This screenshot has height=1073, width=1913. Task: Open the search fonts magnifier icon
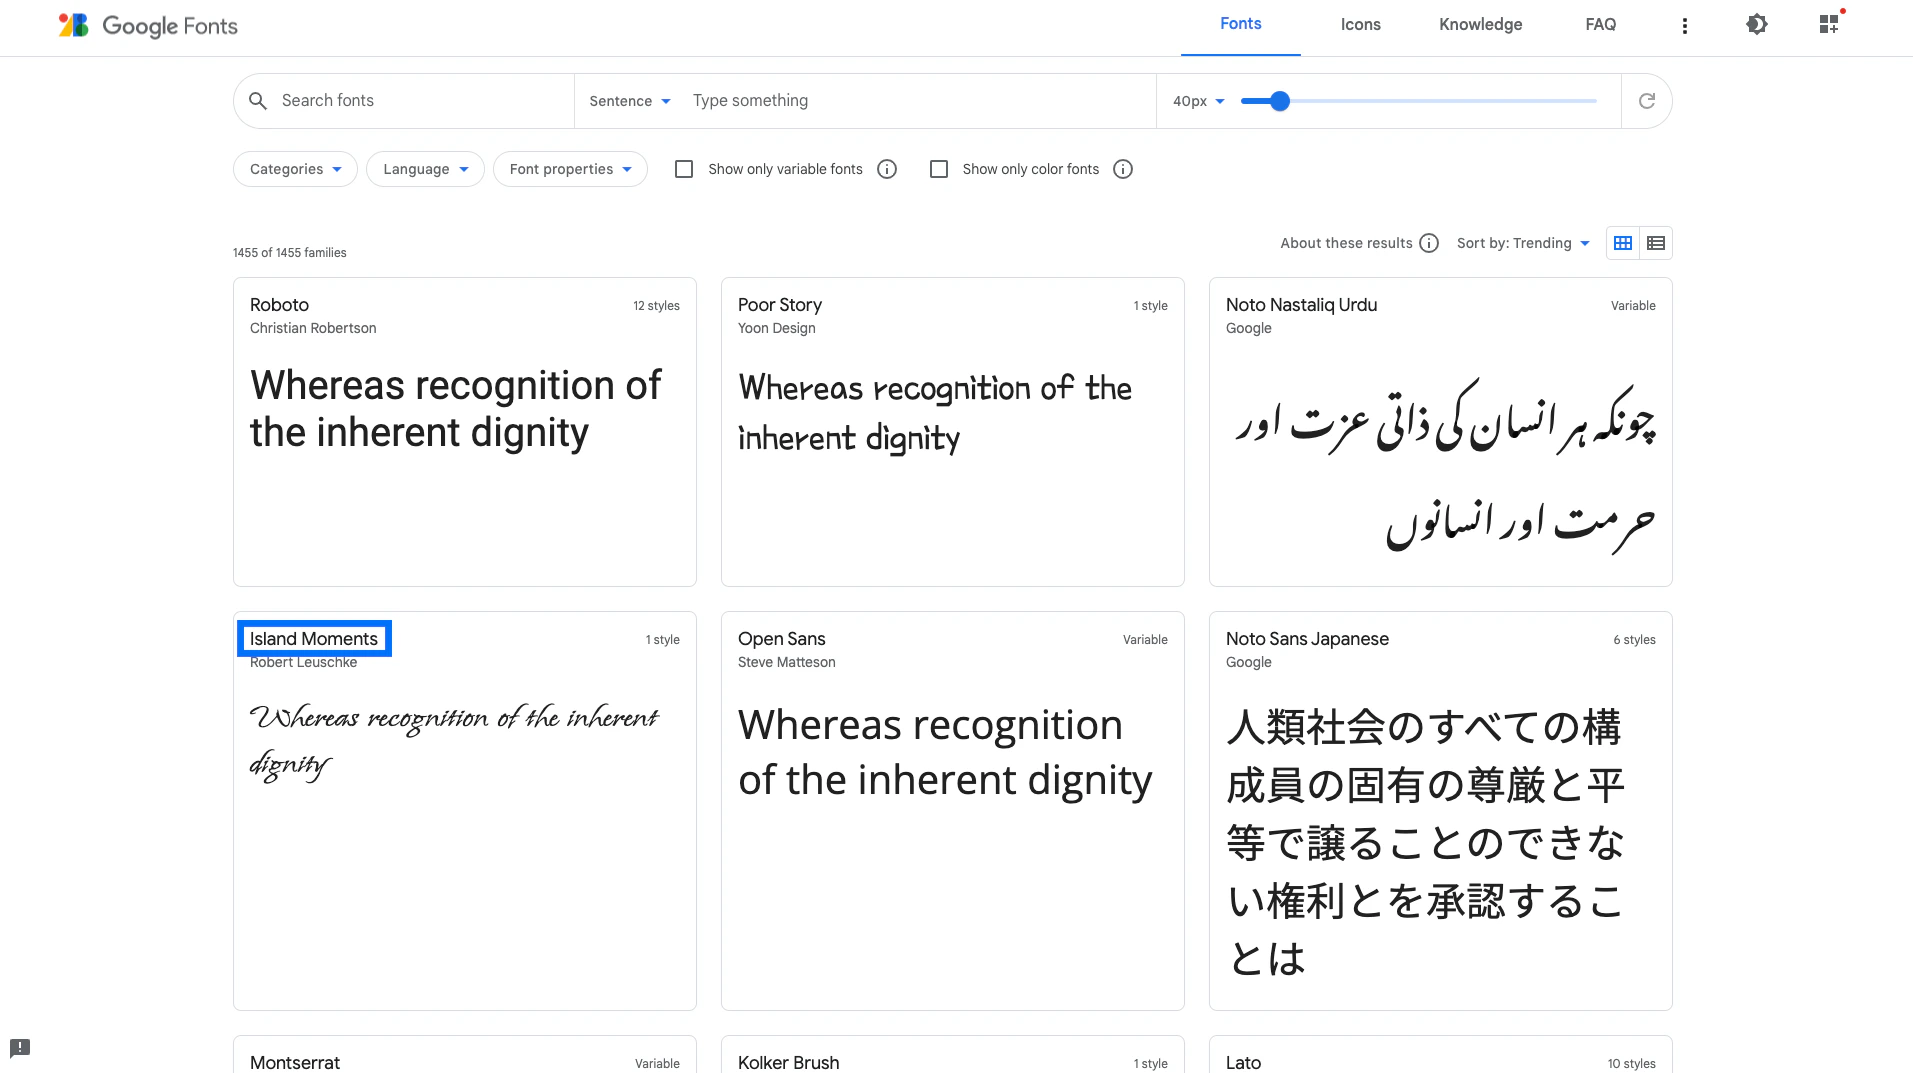coord(257,100)
